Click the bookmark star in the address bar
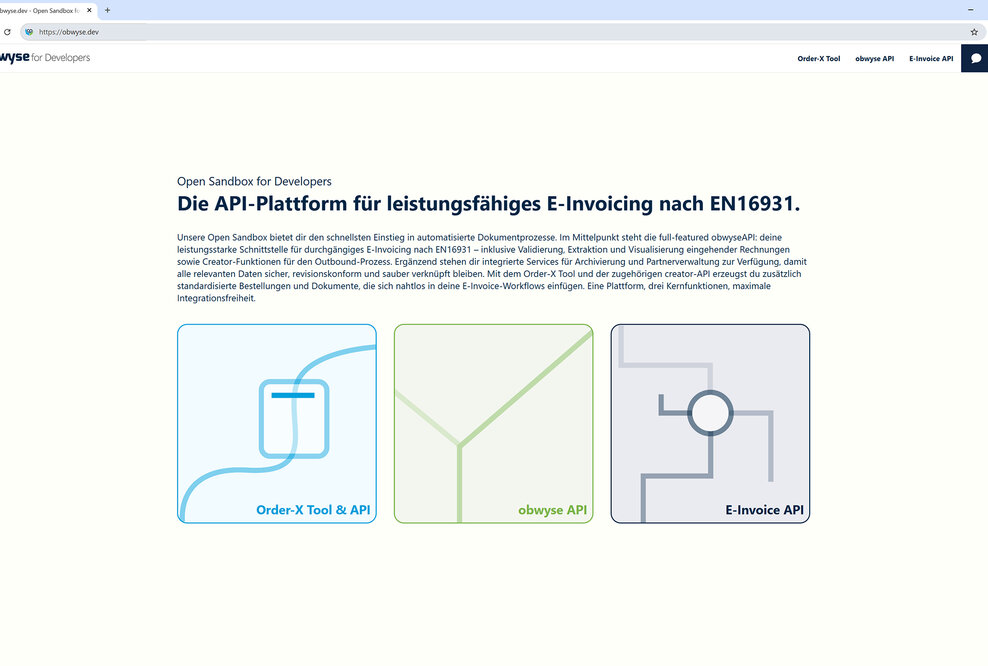This screenshot has height=666, width=988. tap(973, 31)
